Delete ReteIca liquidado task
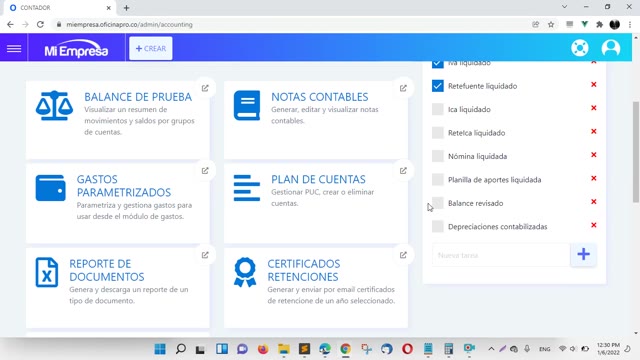The width and height of the screenshot is (640, 360). pos(594,131)
